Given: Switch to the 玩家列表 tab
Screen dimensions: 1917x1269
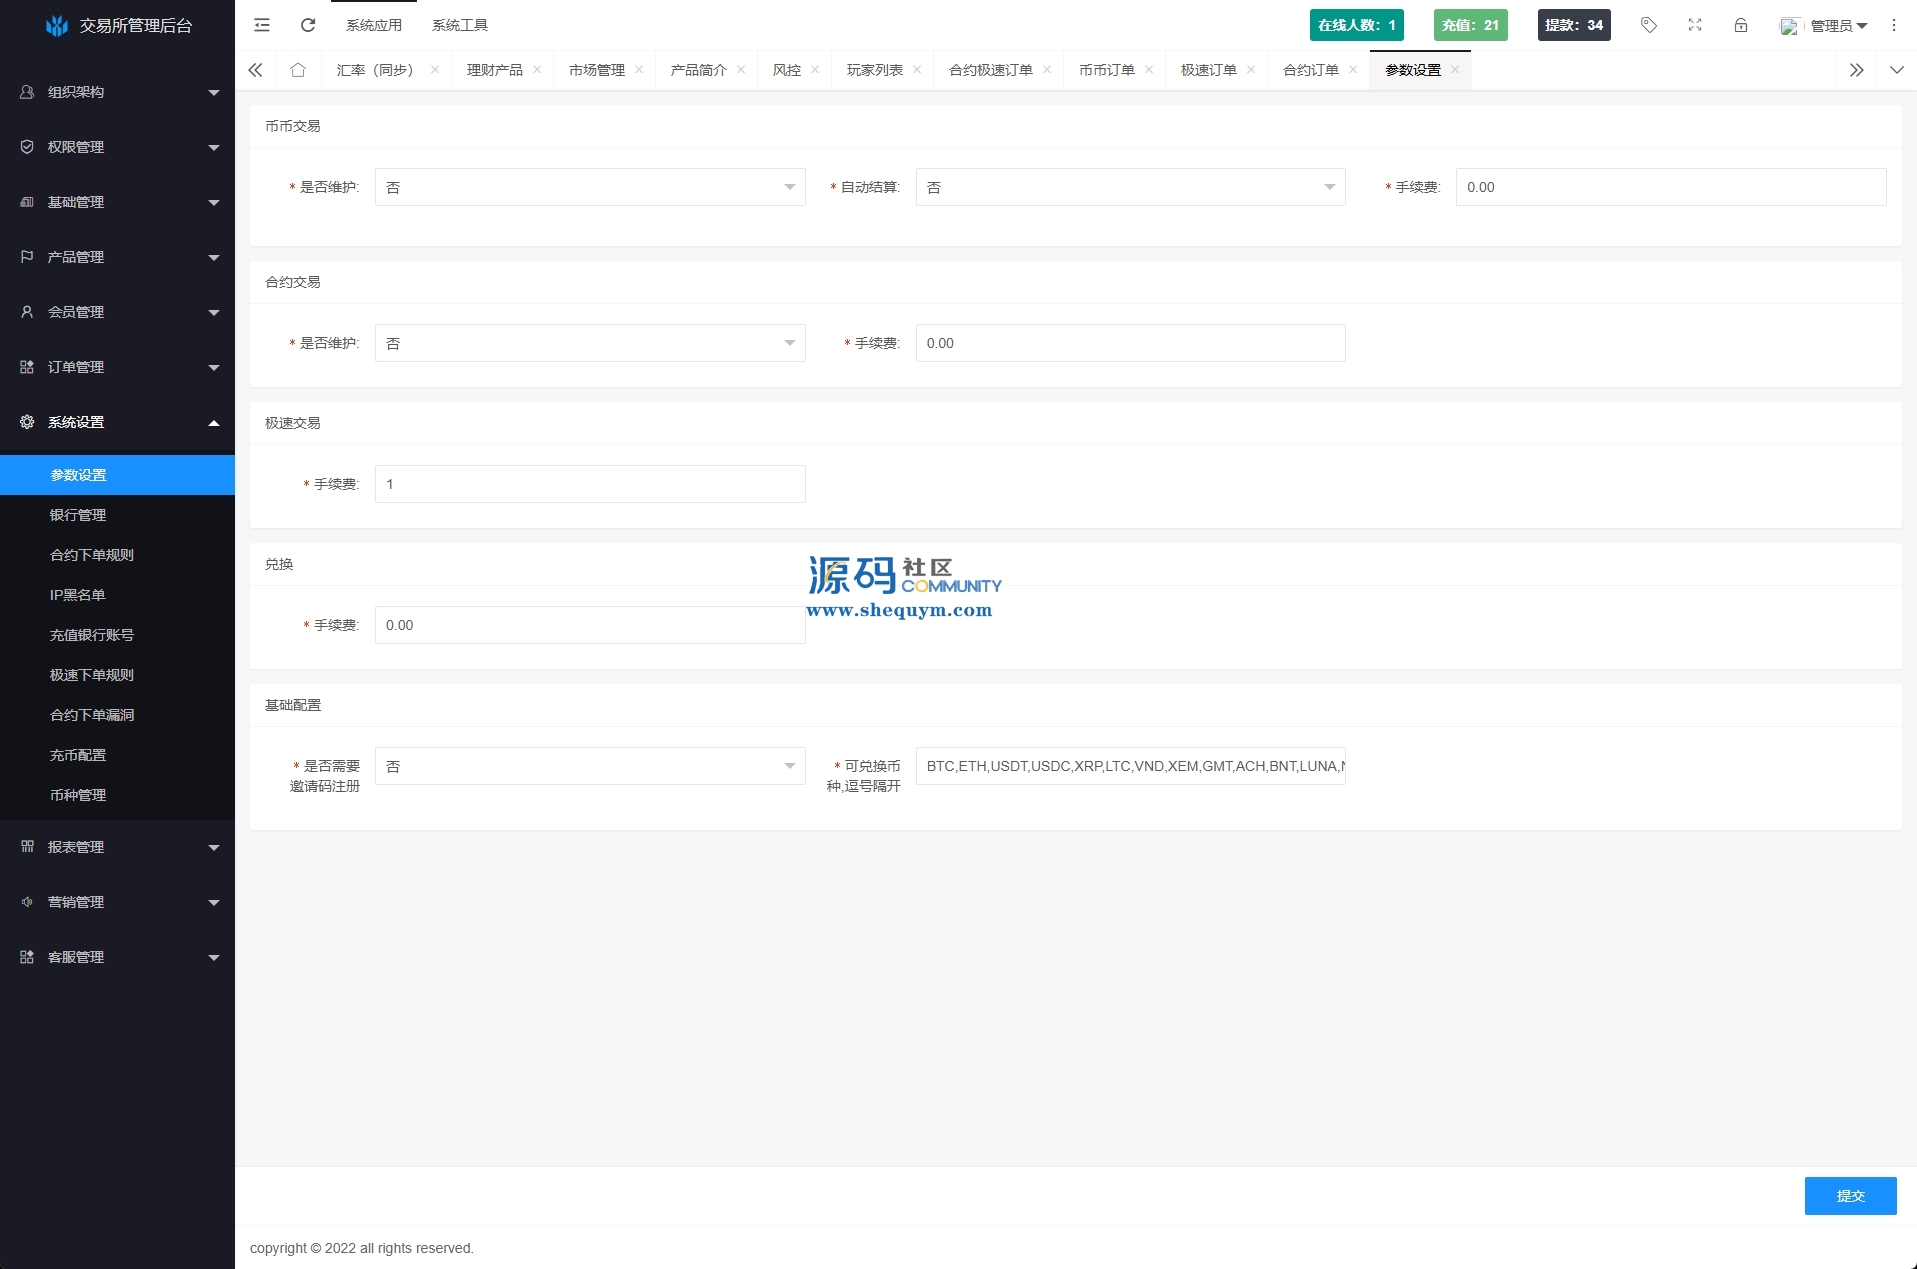Looking at the screenshot, I should pyautogui.click(x=874, y=70).
